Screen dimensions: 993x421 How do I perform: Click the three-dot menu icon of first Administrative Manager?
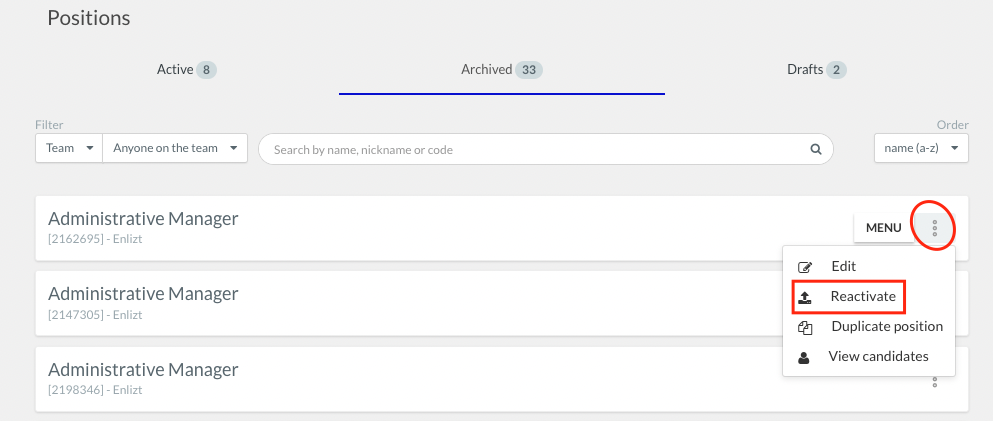934,227
